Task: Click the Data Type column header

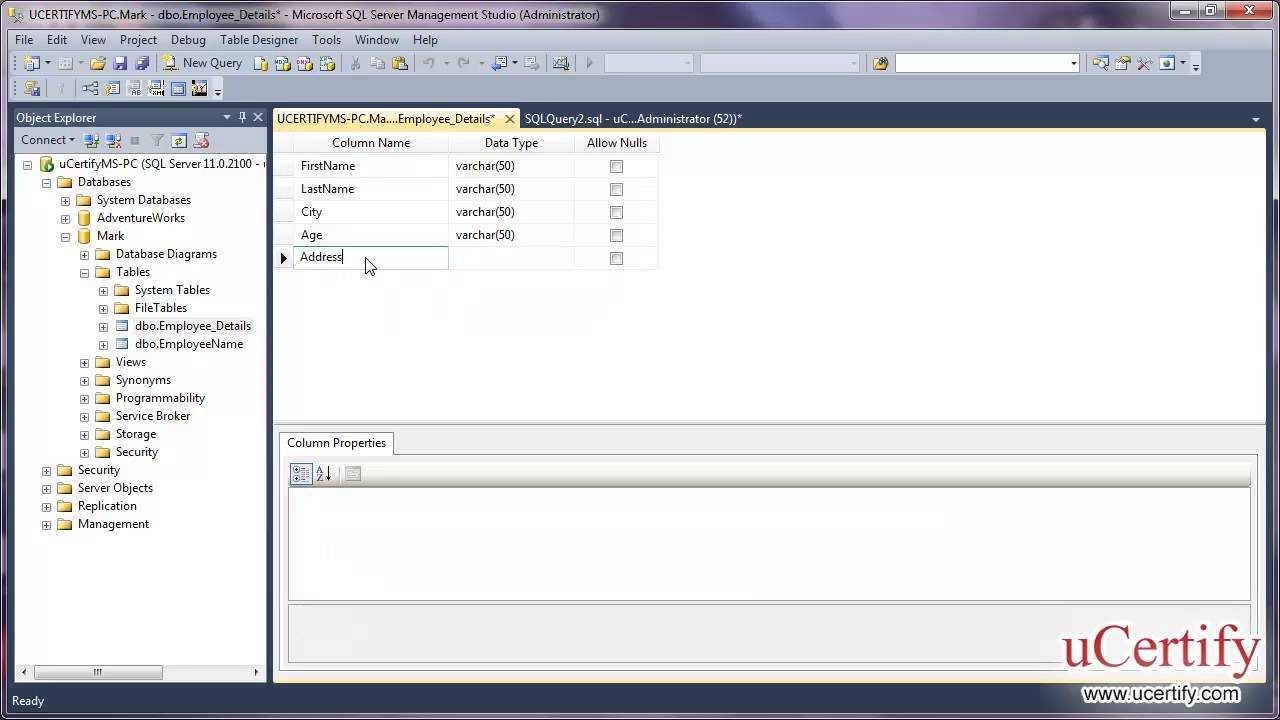Action: 511,143
